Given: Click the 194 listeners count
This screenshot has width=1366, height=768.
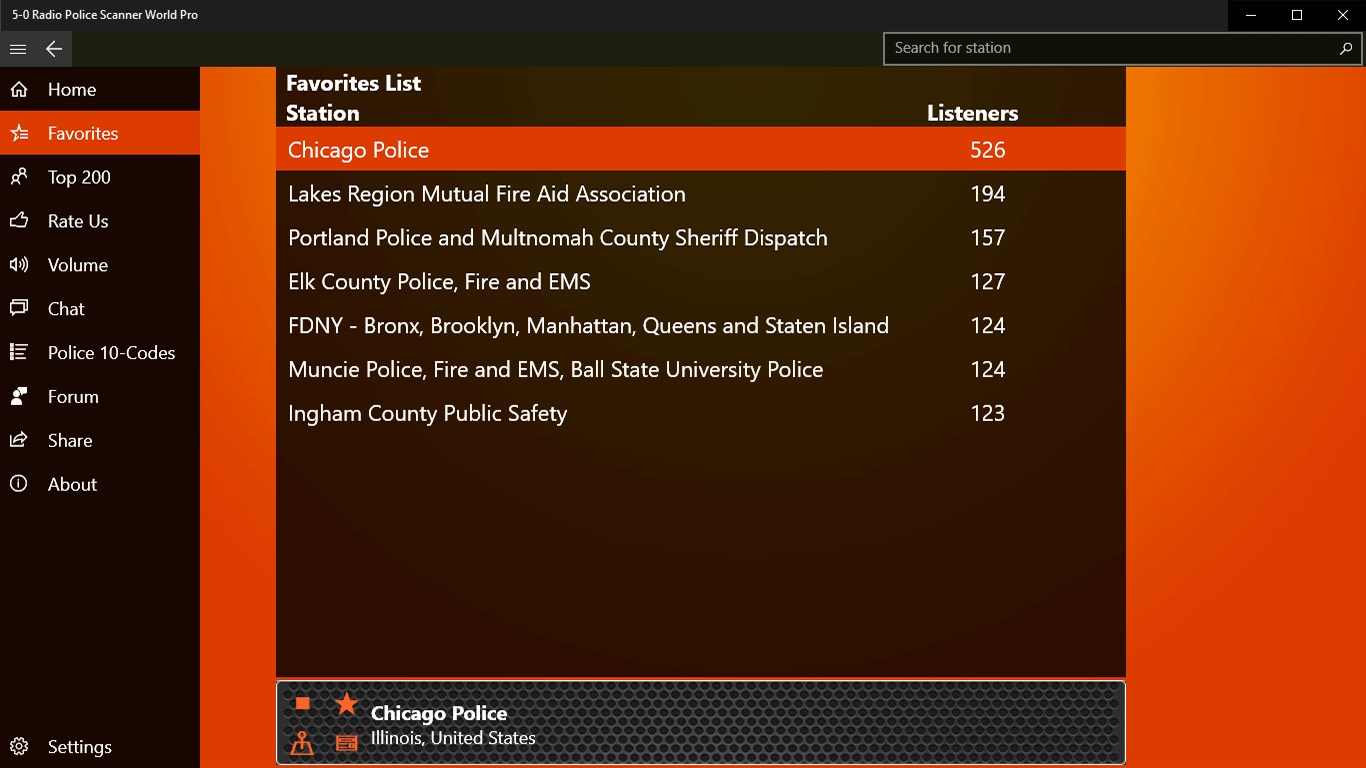Looking at the screenshot, I should [988, 194].
